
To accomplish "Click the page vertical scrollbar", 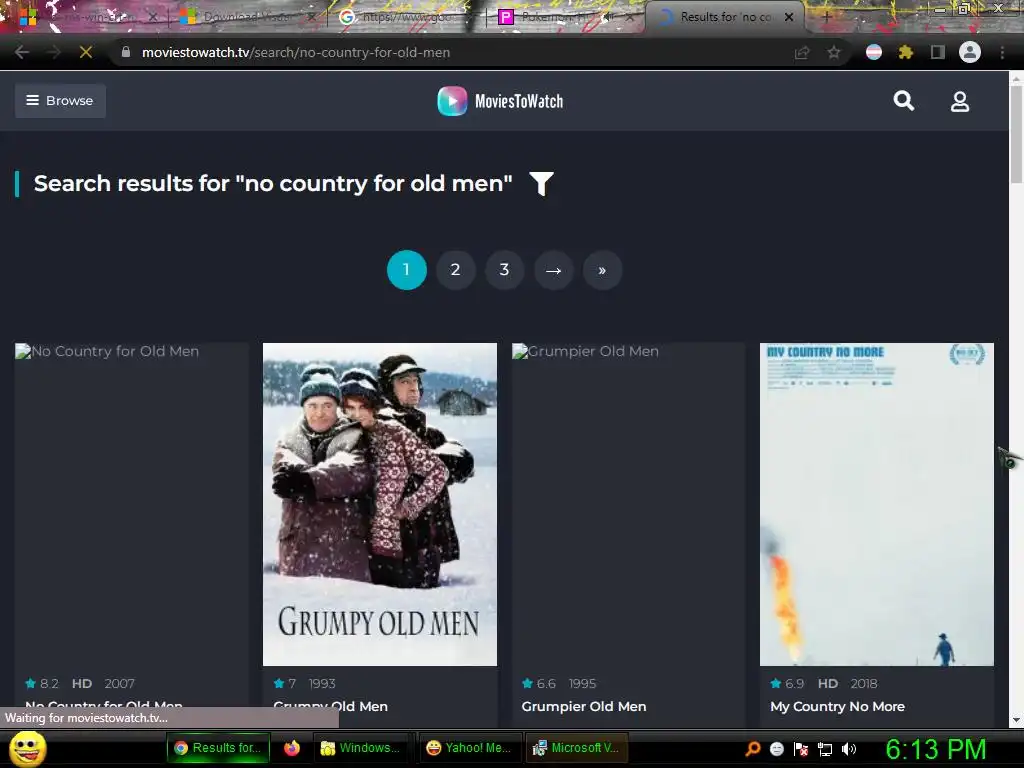I will [1016, 135].
